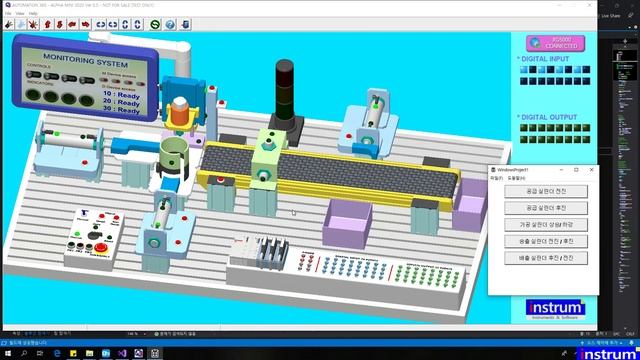The width and height of the screenshot is (640, 360).
Task: Click the blue exit door toolbar icon
Action: tap(185, 24)
